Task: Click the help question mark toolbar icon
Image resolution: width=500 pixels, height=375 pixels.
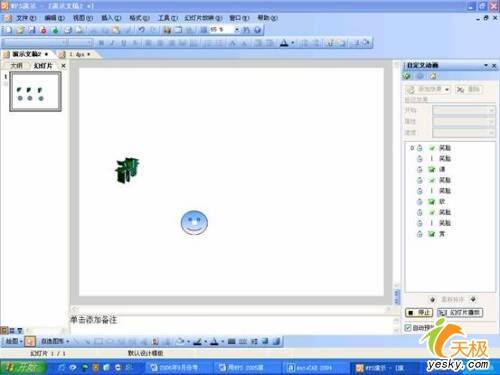Action: pyautogui.click(x=257, y=30)
